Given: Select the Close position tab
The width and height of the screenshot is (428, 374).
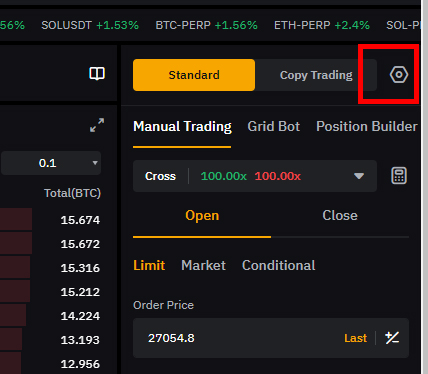Looking at the screenshot, I should point(340,215).
